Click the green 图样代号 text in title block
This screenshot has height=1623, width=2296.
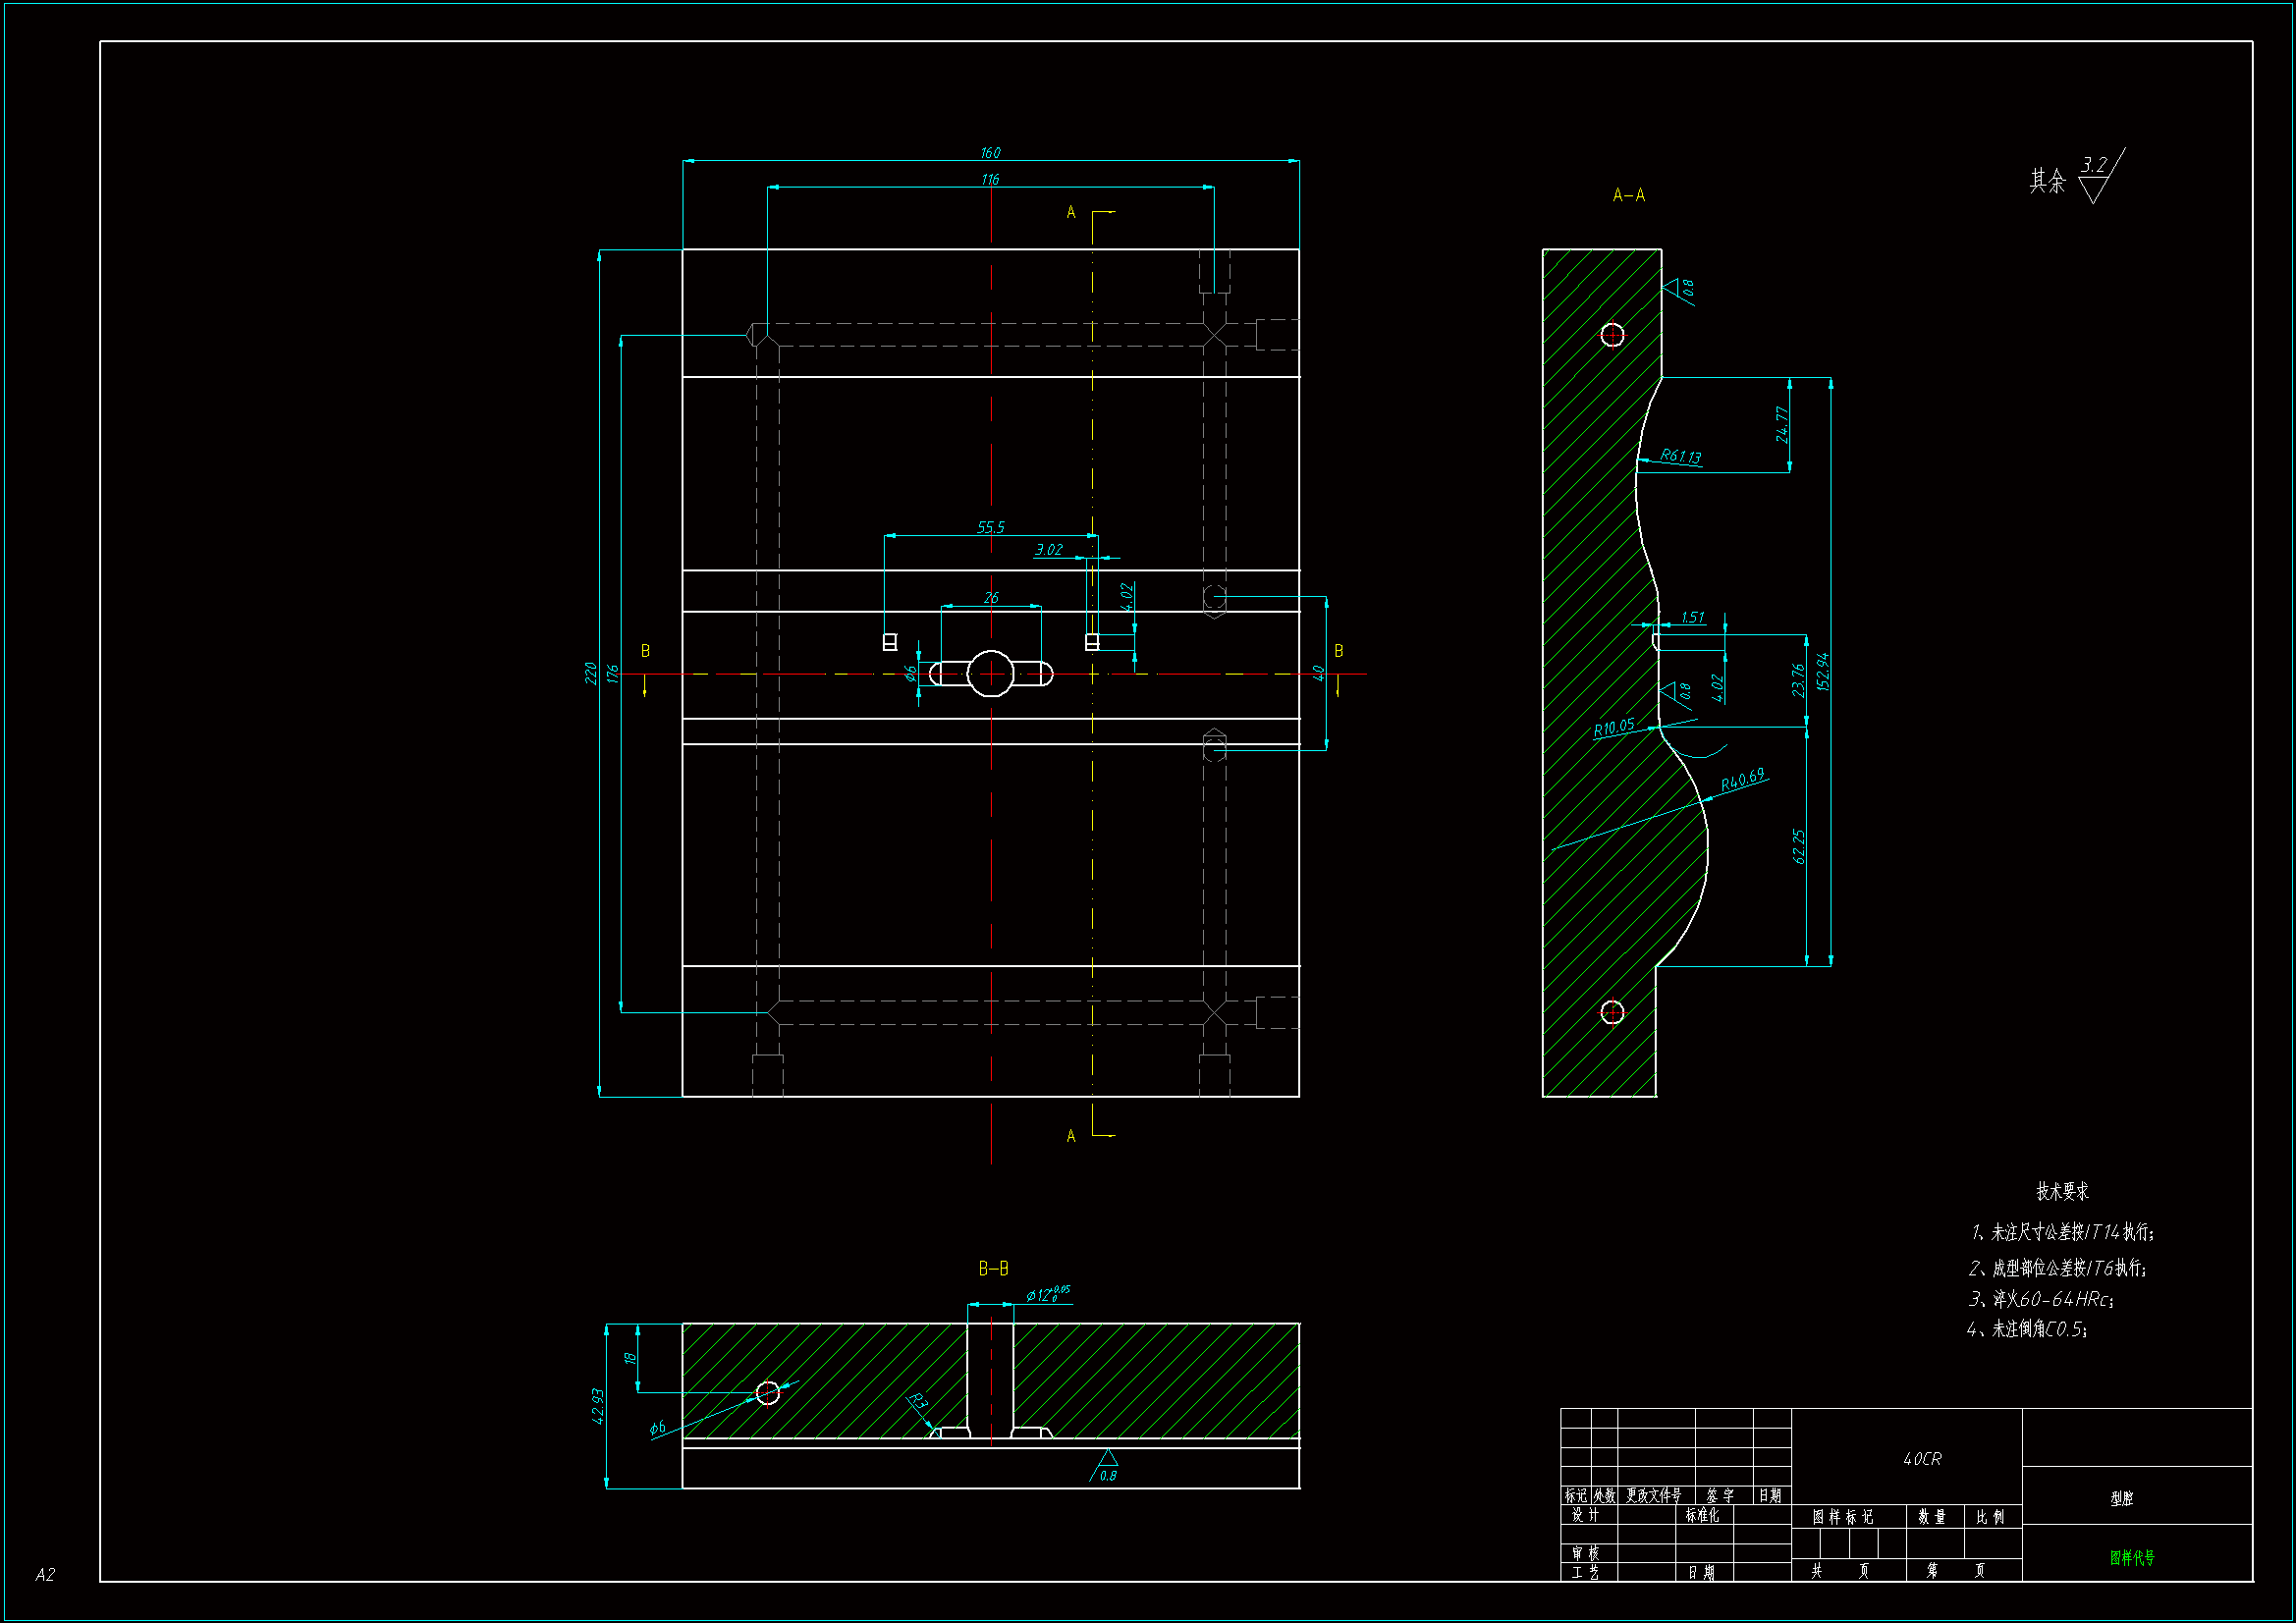coord(2132,1557)
